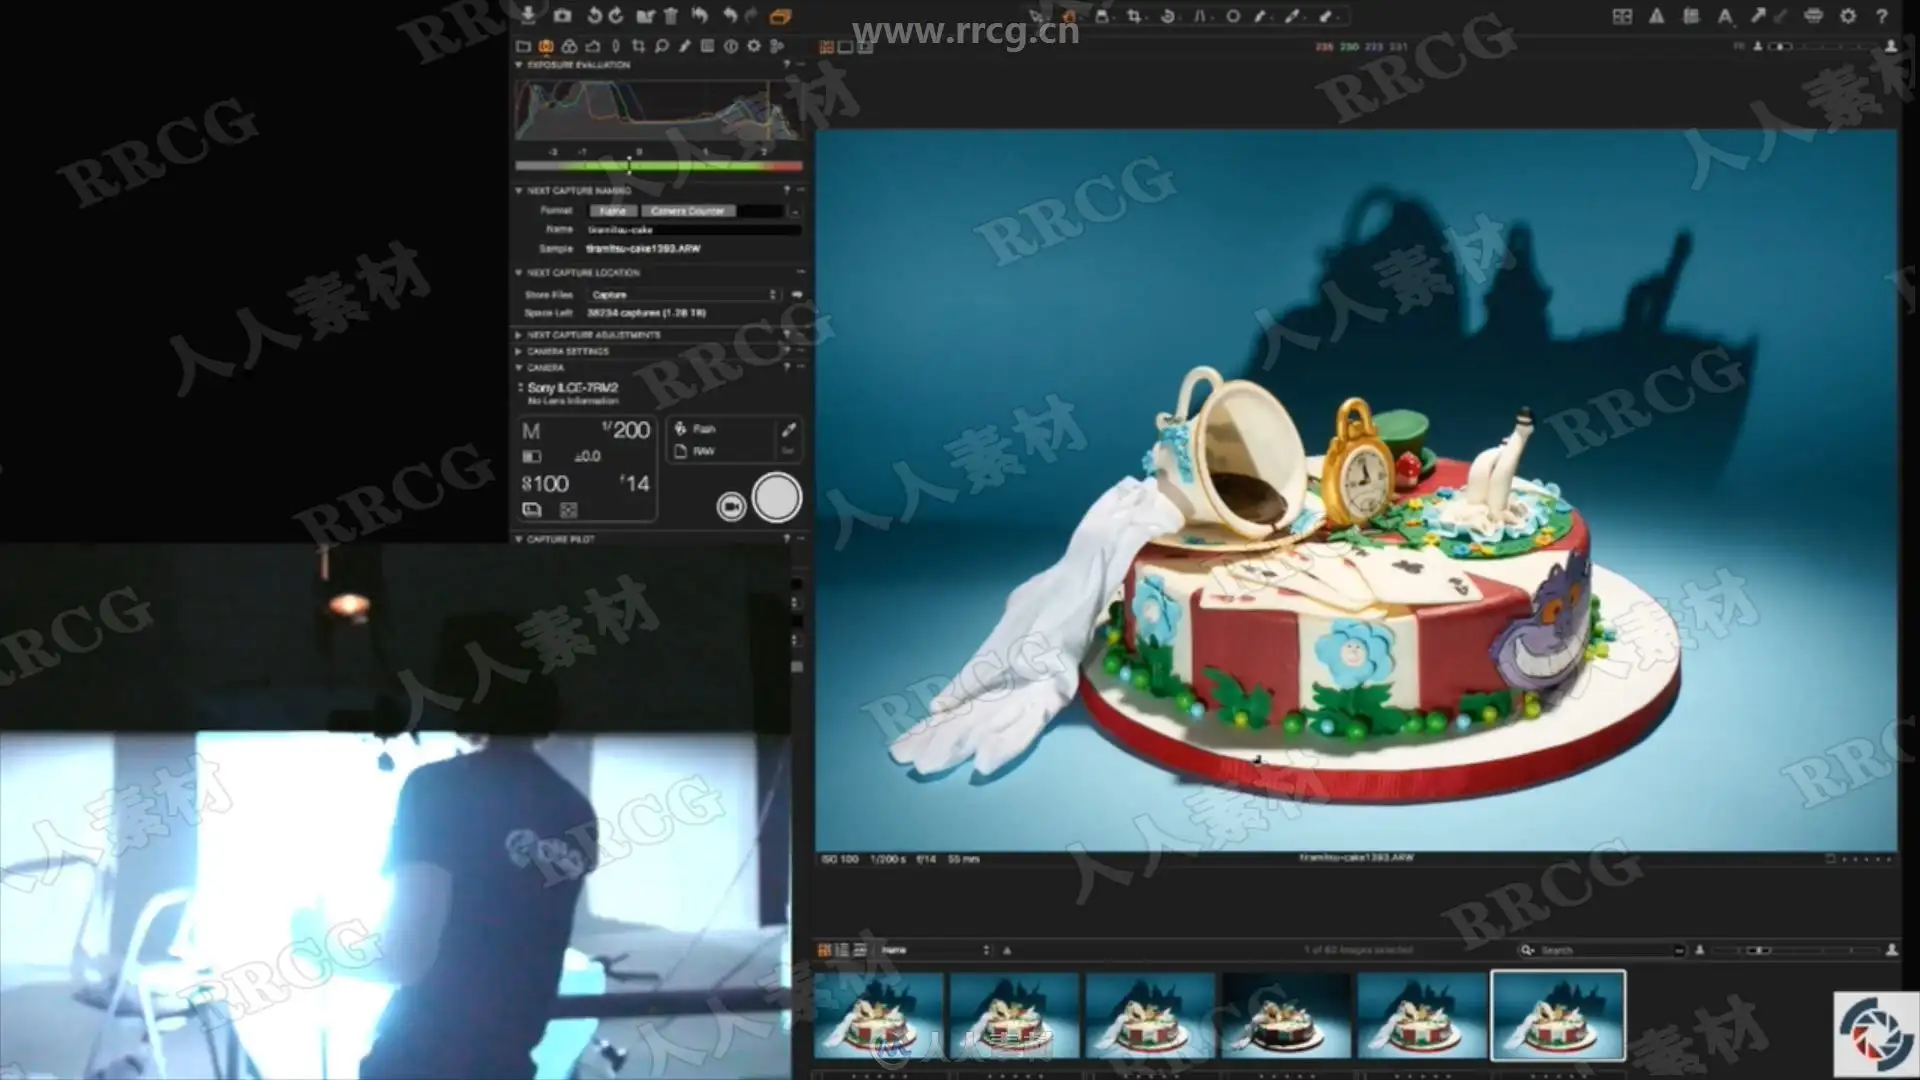Image resolution: width=1920 pixels, height=1080 pixels.
Task: Click the Print icon
Action: (x=1813, y=16)
